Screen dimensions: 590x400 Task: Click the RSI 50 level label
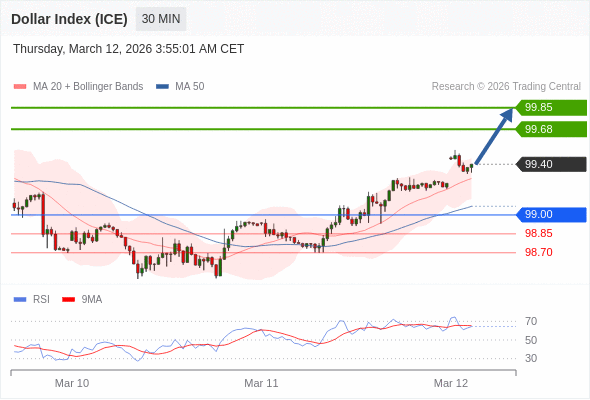click(531, 340)
